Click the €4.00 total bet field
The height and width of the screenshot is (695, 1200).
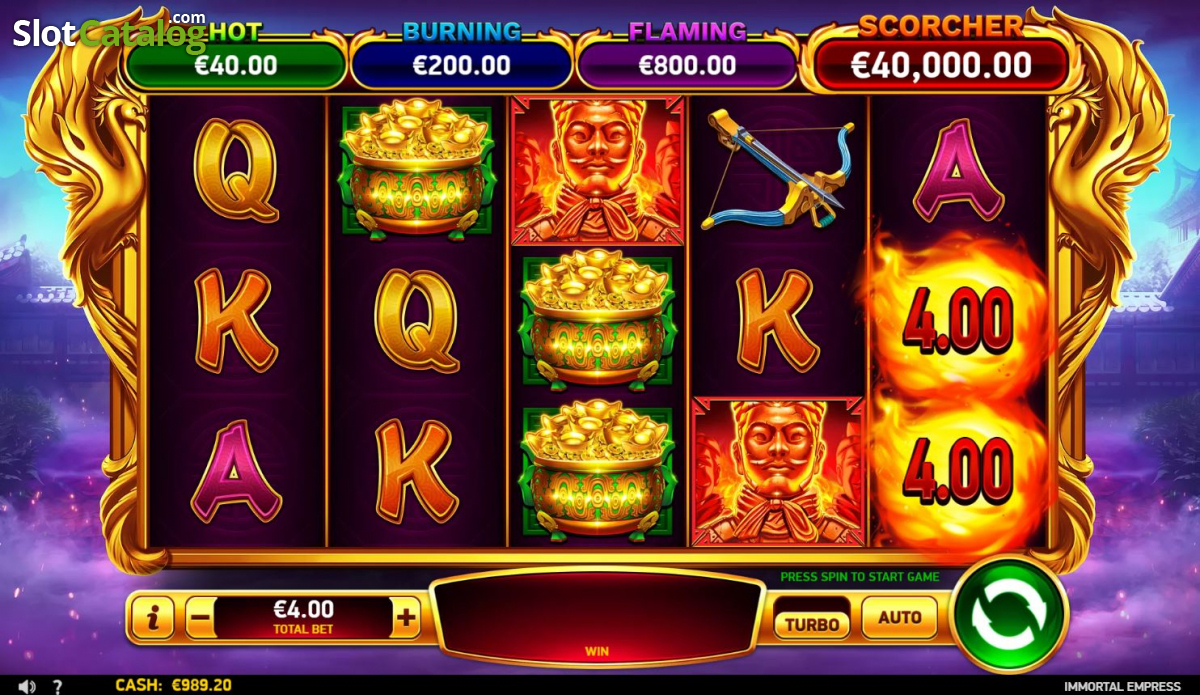(x=303, y=618)
